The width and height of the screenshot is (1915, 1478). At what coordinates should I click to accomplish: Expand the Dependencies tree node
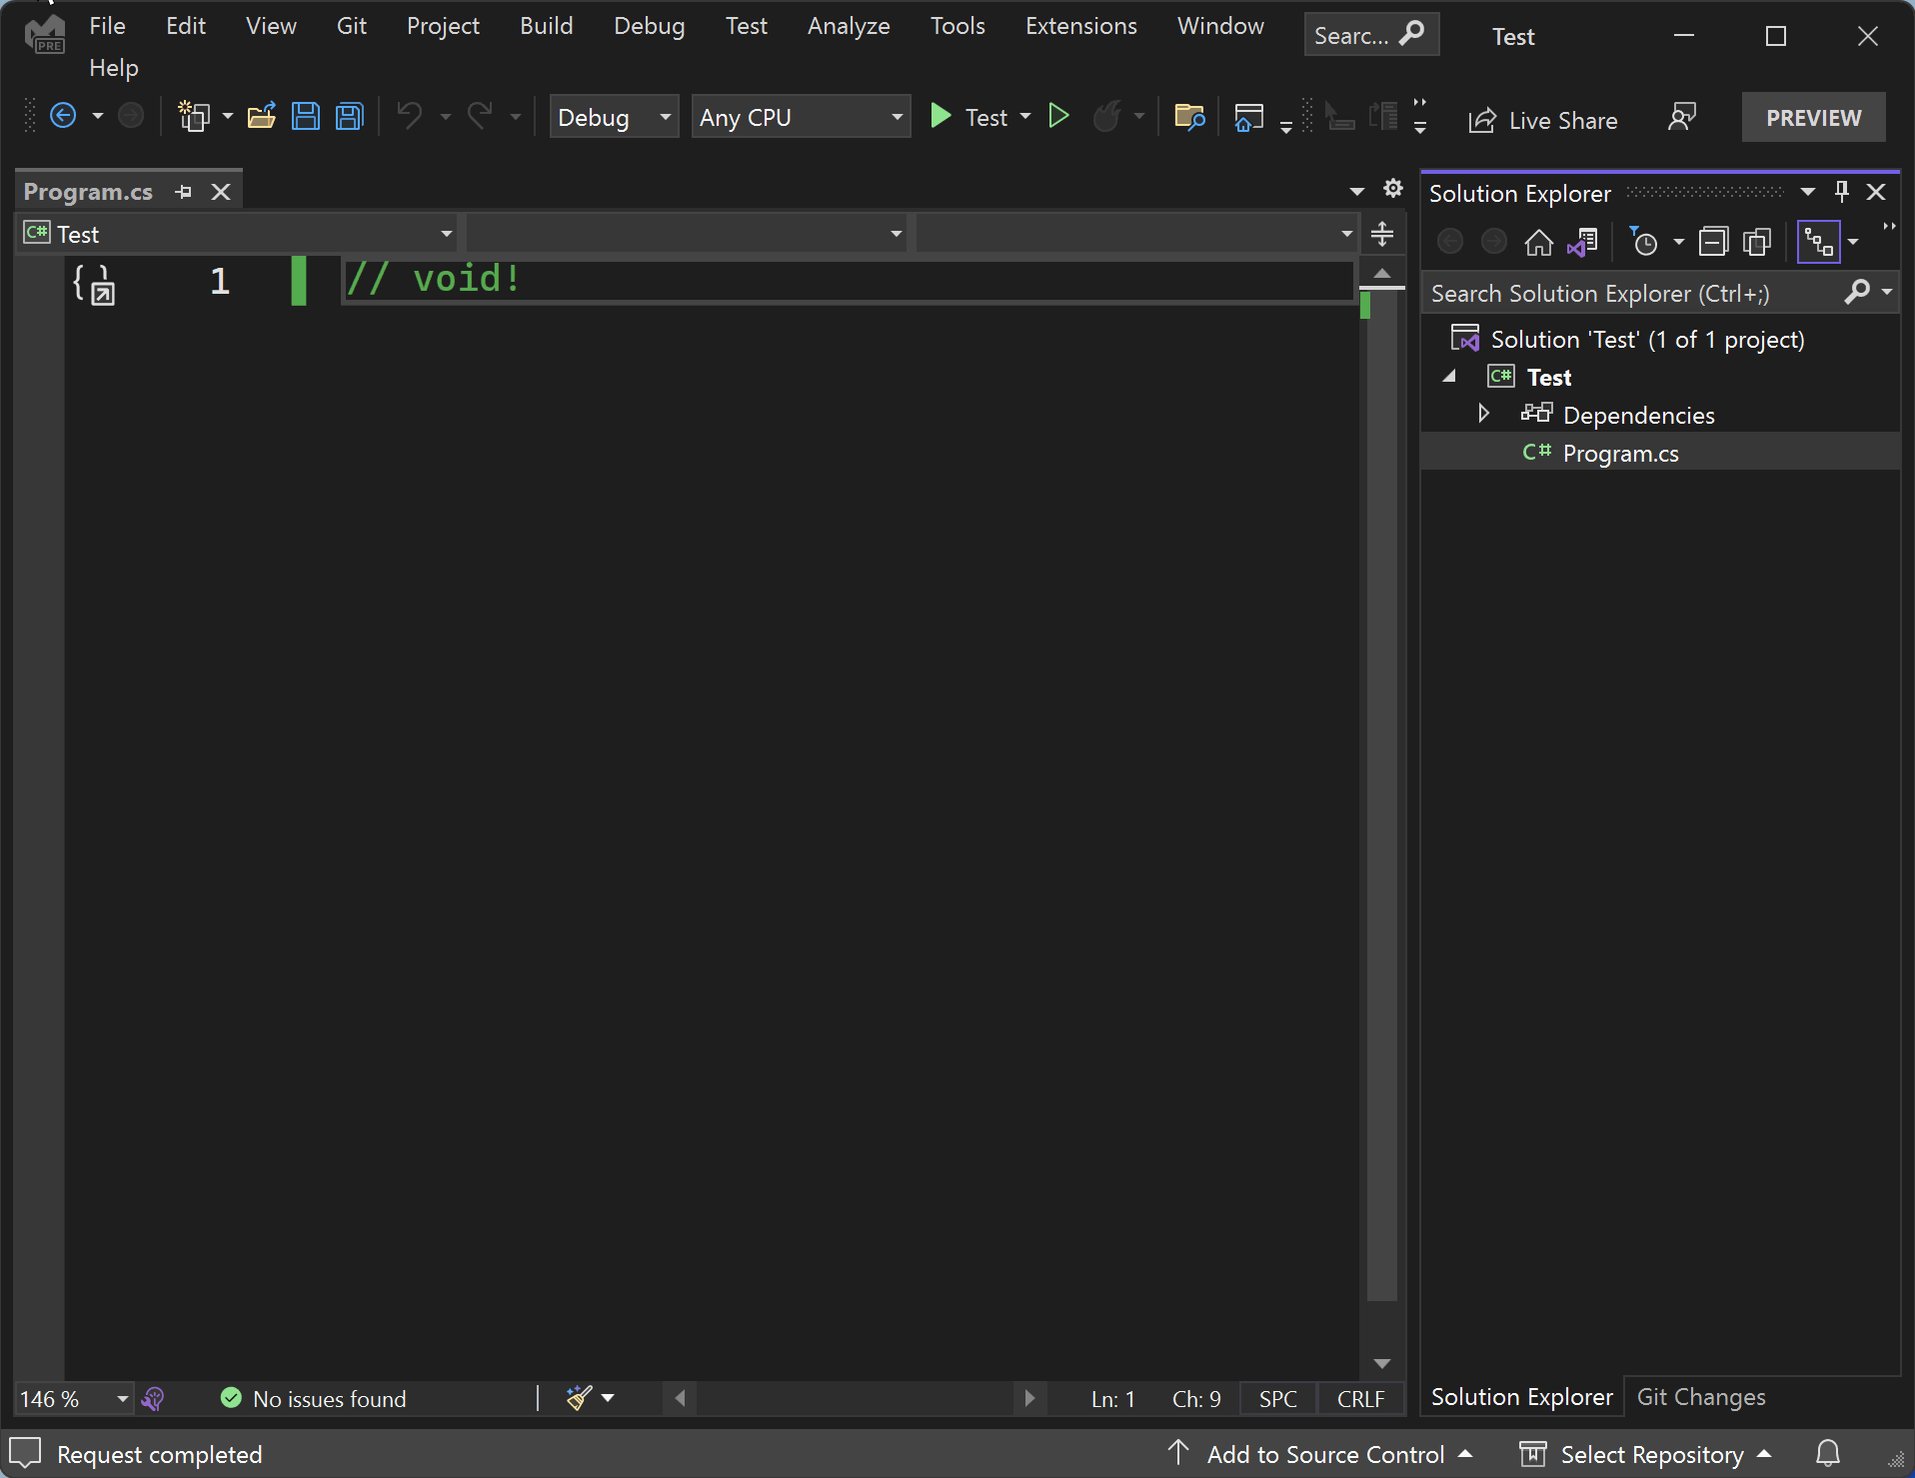click(x=1483, y=414)
